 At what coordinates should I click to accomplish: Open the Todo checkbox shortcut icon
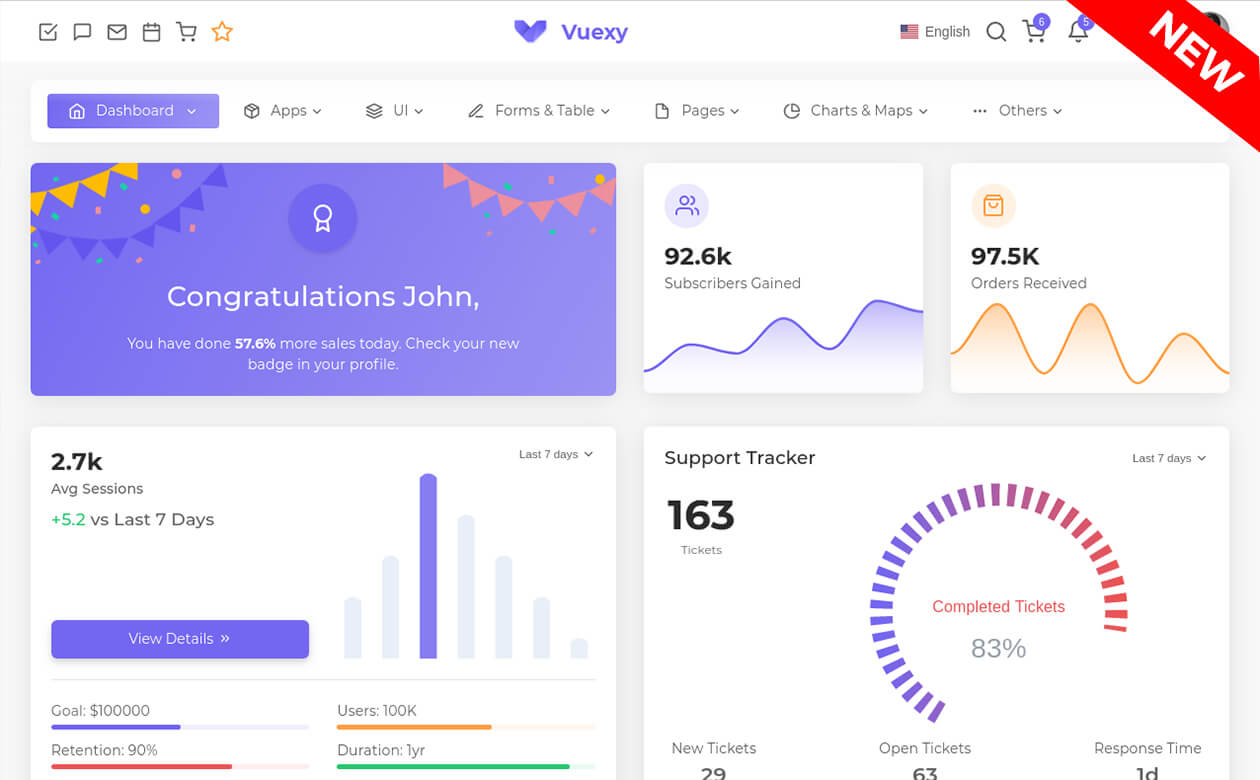(x=48, y=32)
